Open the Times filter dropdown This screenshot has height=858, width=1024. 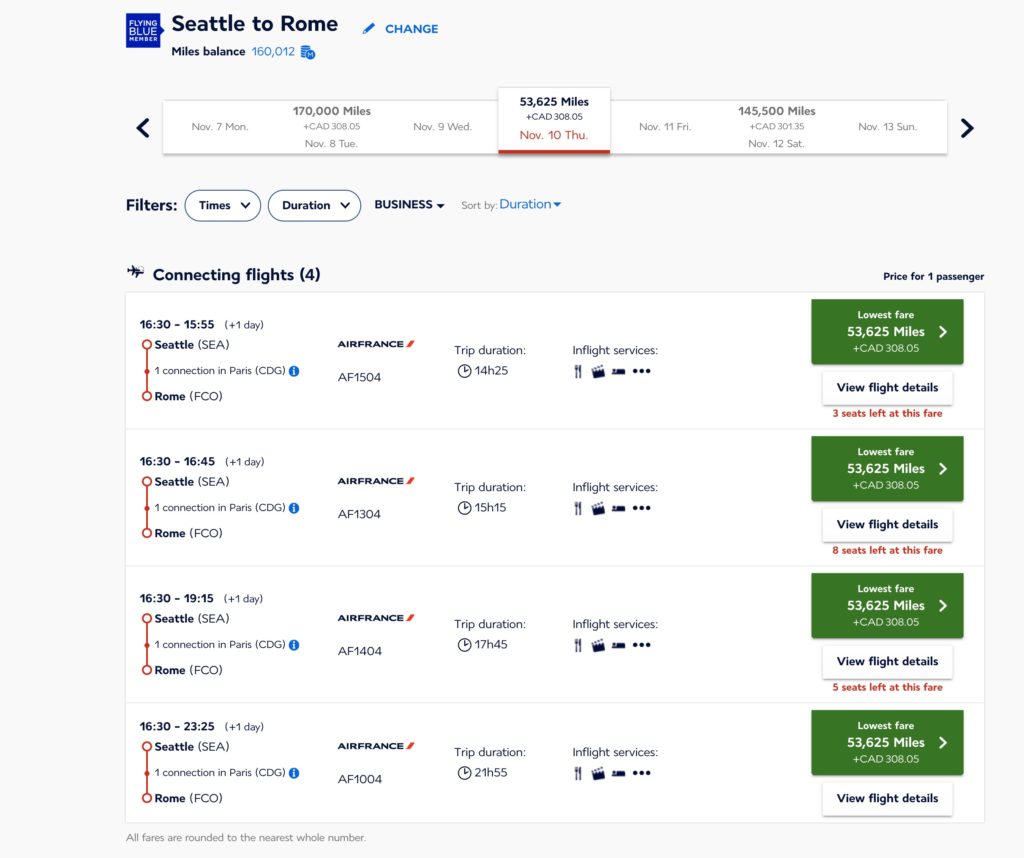[x=222, y=205]
